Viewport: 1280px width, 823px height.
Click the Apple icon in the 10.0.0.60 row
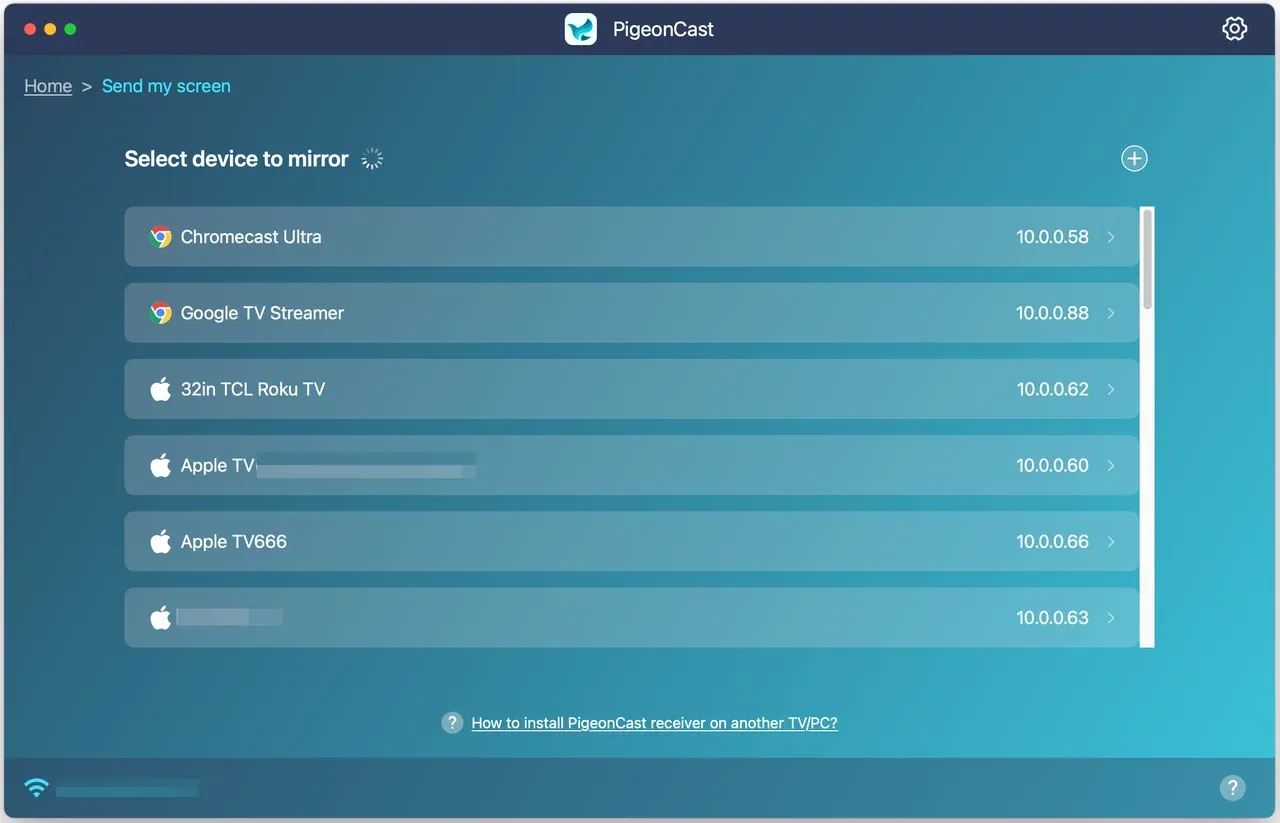click(x=160, y=465)
